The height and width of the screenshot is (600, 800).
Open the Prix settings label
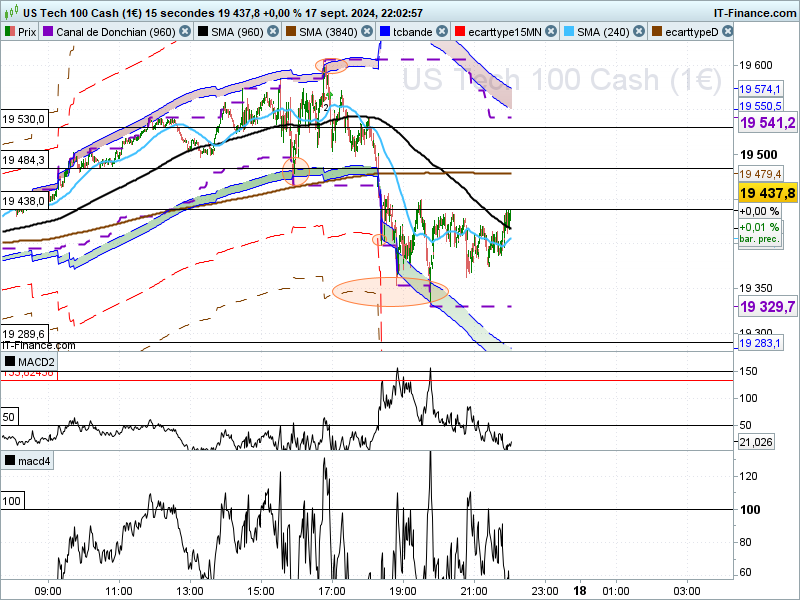point(27,32)
